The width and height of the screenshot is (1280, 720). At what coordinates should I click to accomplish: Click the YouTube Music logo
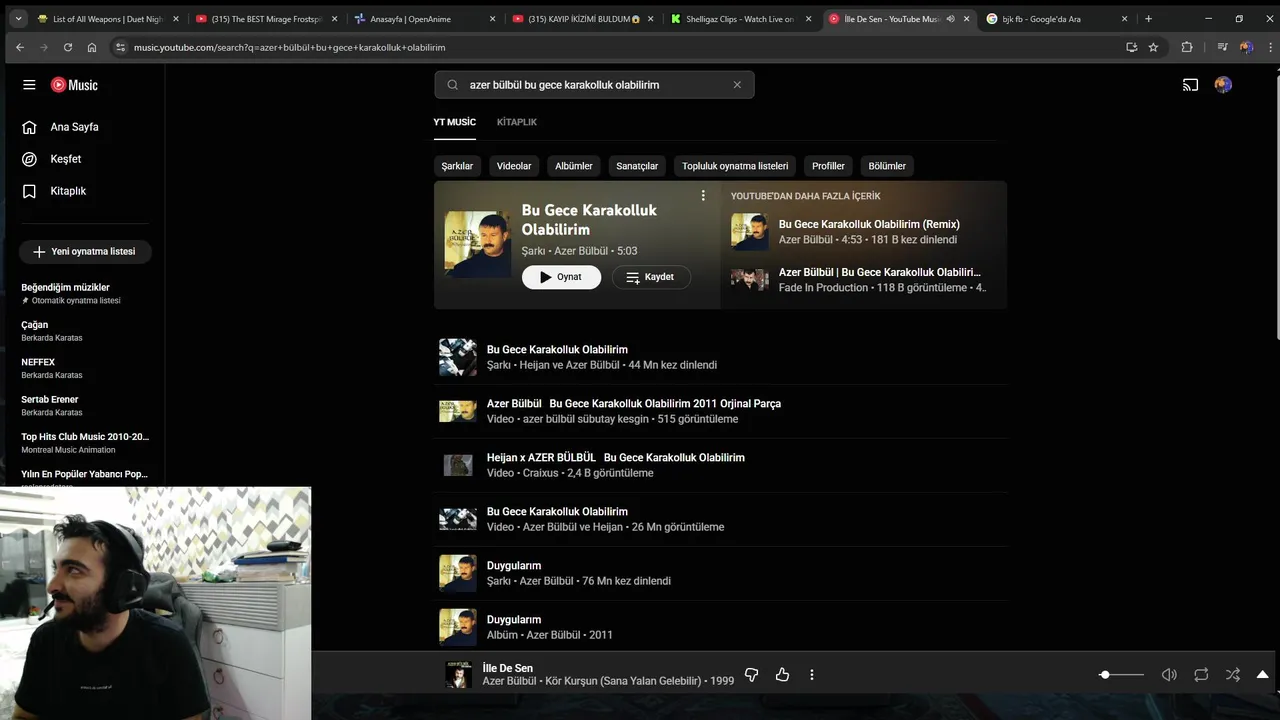(74, 85)
